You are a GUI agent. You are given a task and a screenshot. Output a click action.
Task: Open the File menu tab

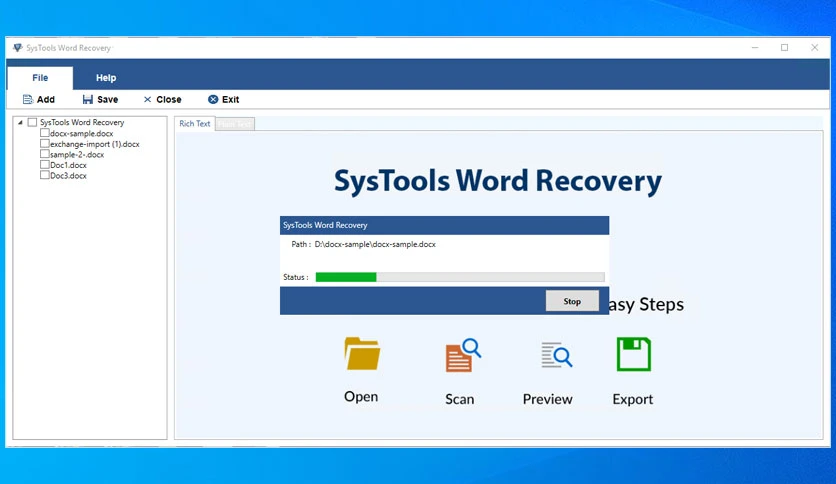click(x=40, y=78)
